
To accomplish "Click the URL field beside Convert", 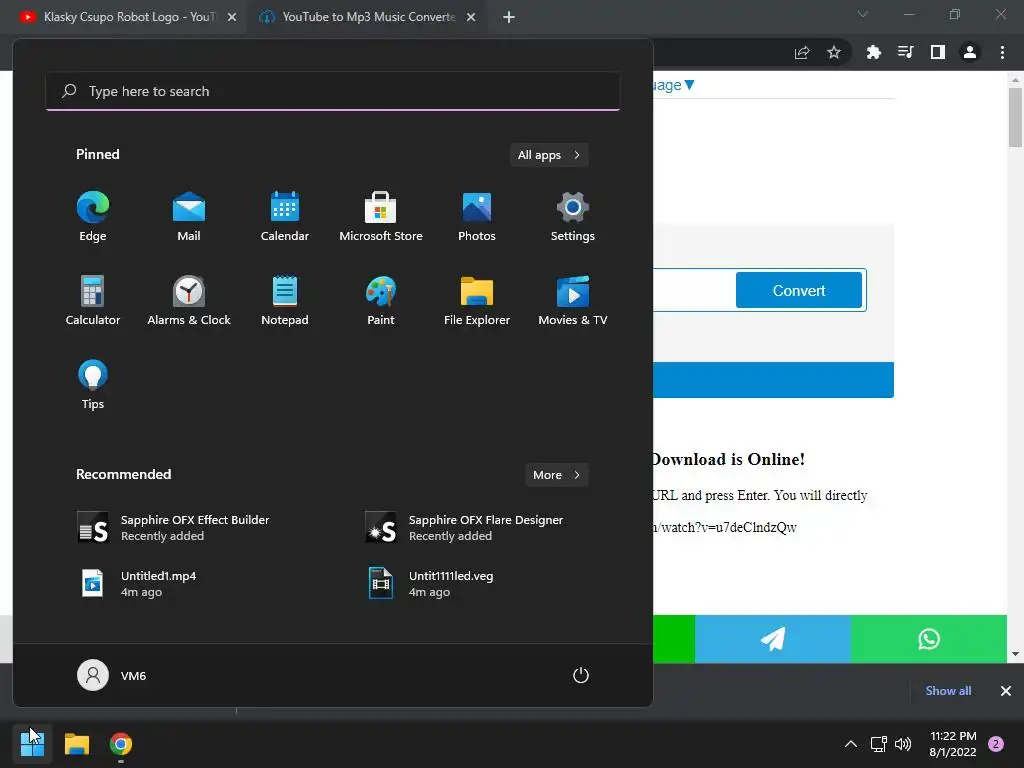I will [x=694, y=290].
